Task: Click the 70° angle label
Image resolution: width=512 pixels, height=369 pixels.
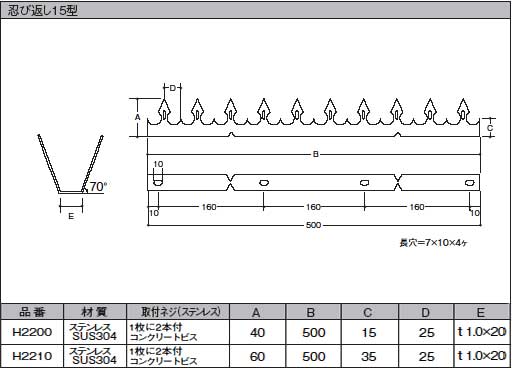Action: 98,187
